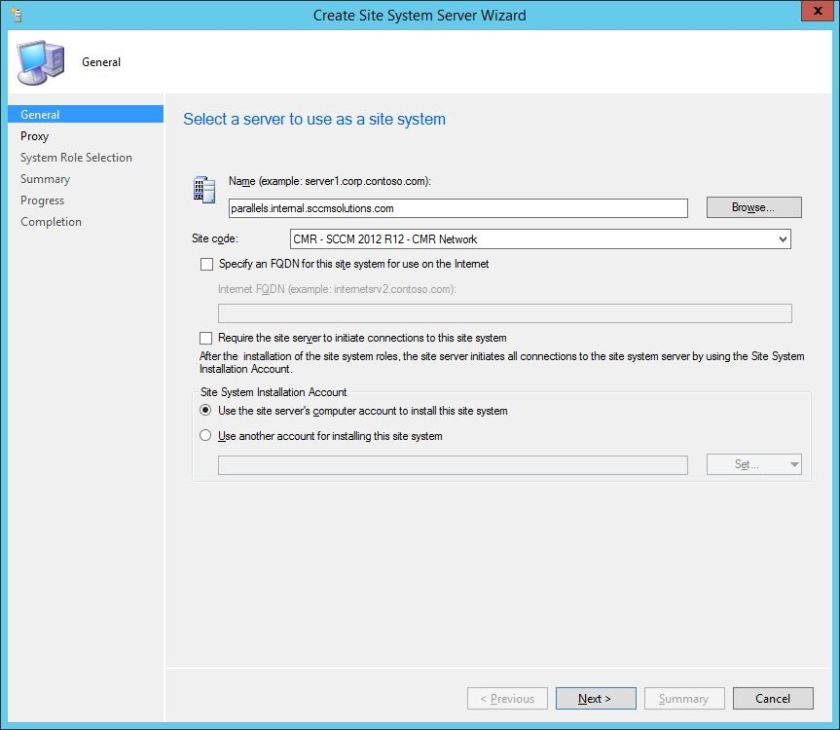
Task: Select the Proxy step in the sidebar
Action: click(x=35, y=135)
